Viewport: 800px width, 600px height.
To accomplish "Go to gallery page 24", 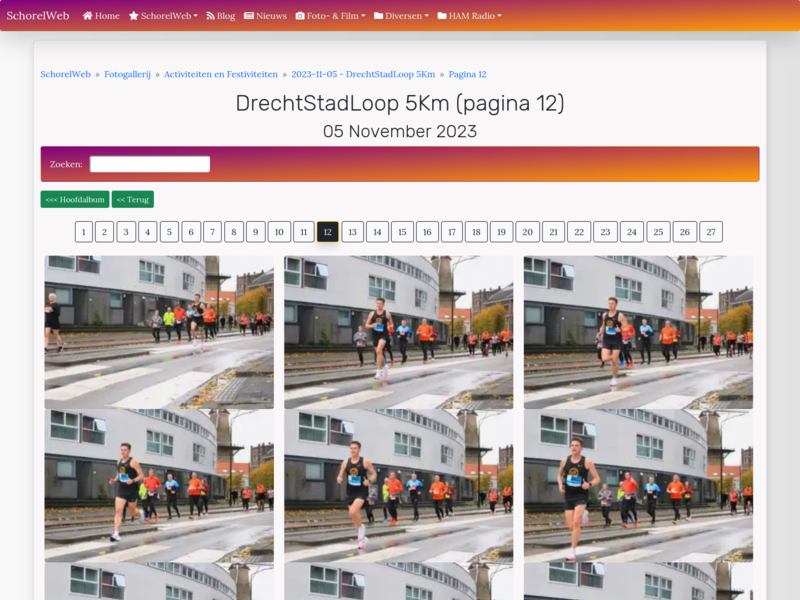I will pyautogui.click(x=632, y=232).
